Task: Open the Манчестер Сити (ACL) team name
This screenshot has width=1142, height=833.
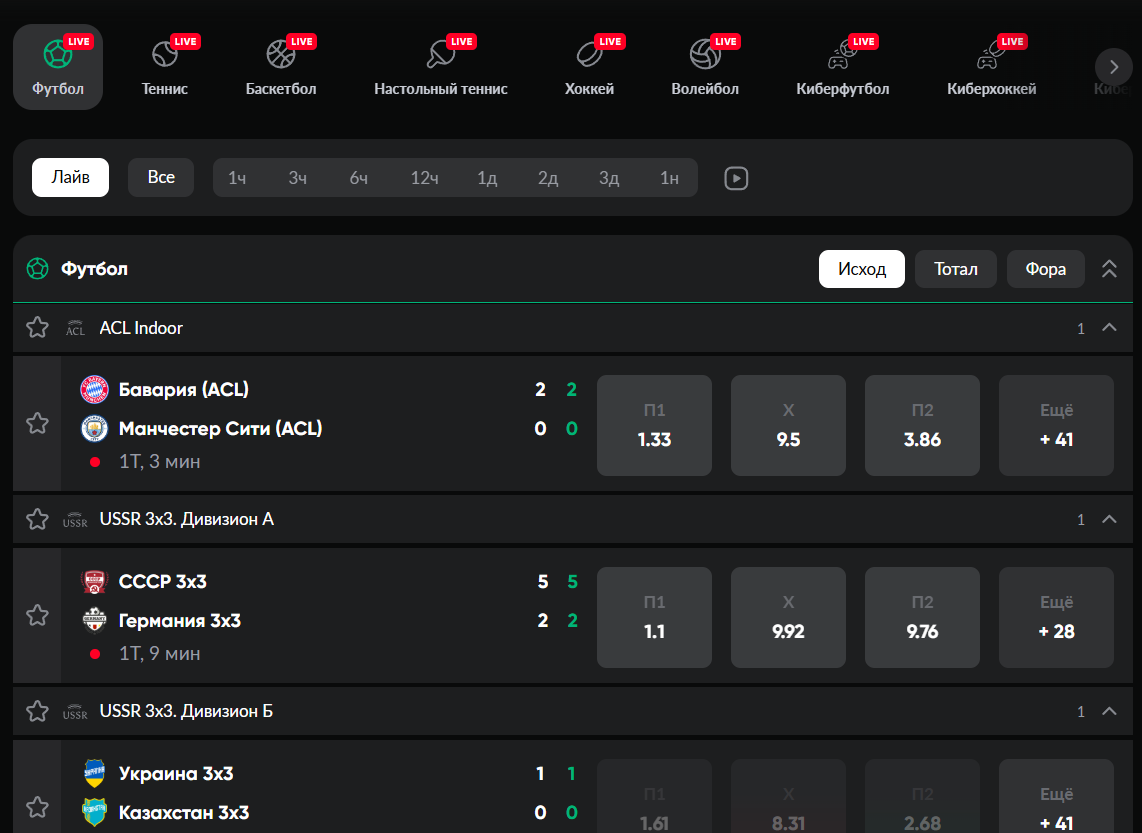Action: point(221,429)
